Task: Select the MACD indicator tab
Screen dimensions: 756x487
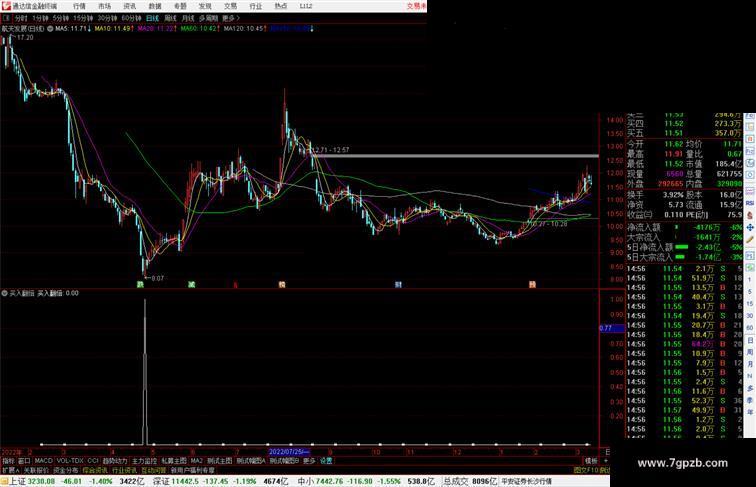Action: [x=43, y=461]
